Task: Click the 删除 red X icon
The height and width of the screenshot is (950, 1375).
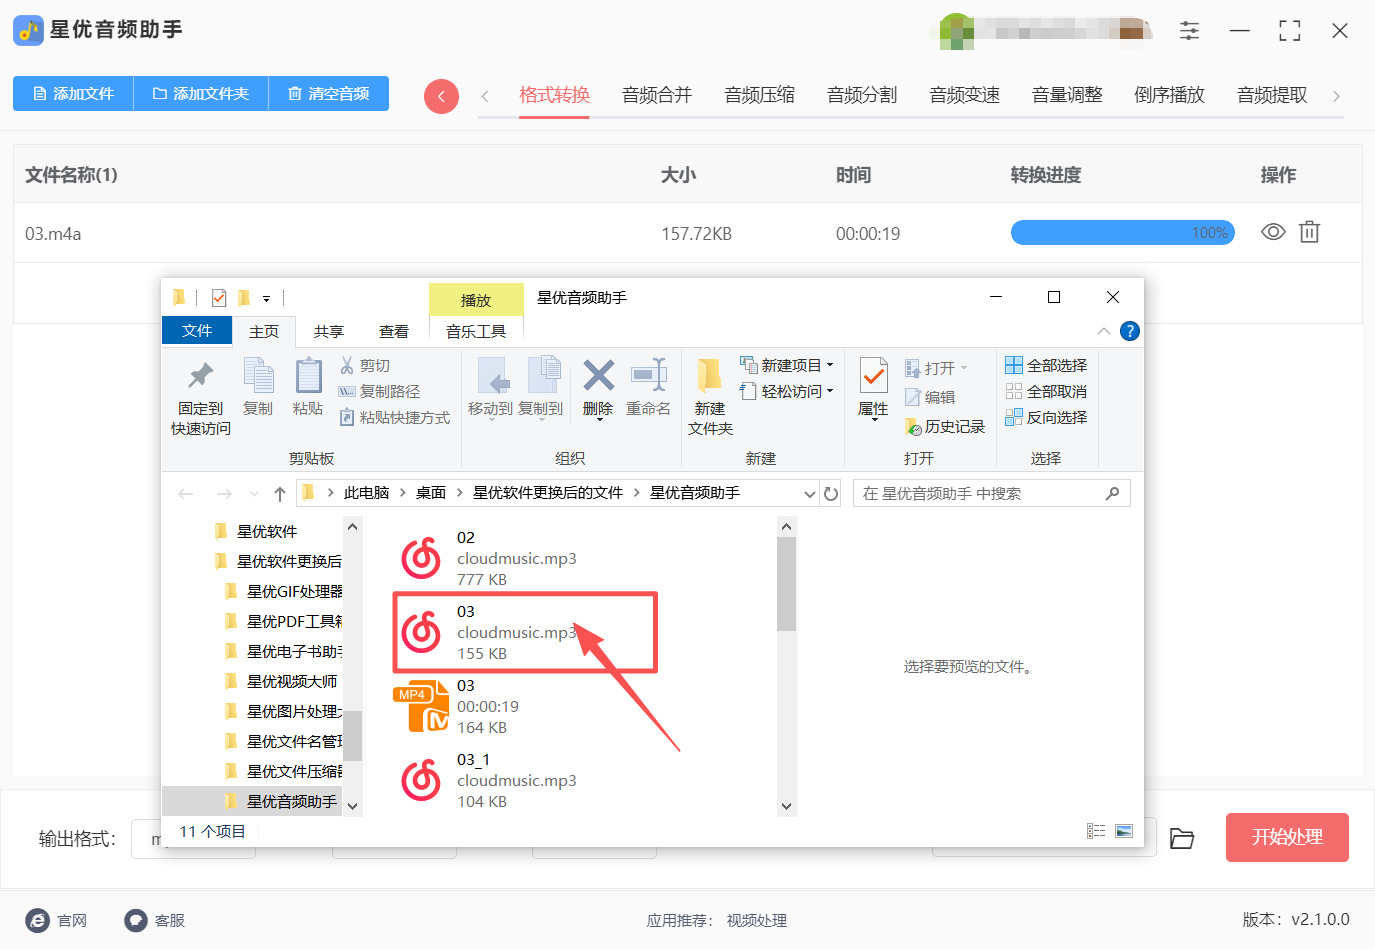Action: click(x=598, y=376)
